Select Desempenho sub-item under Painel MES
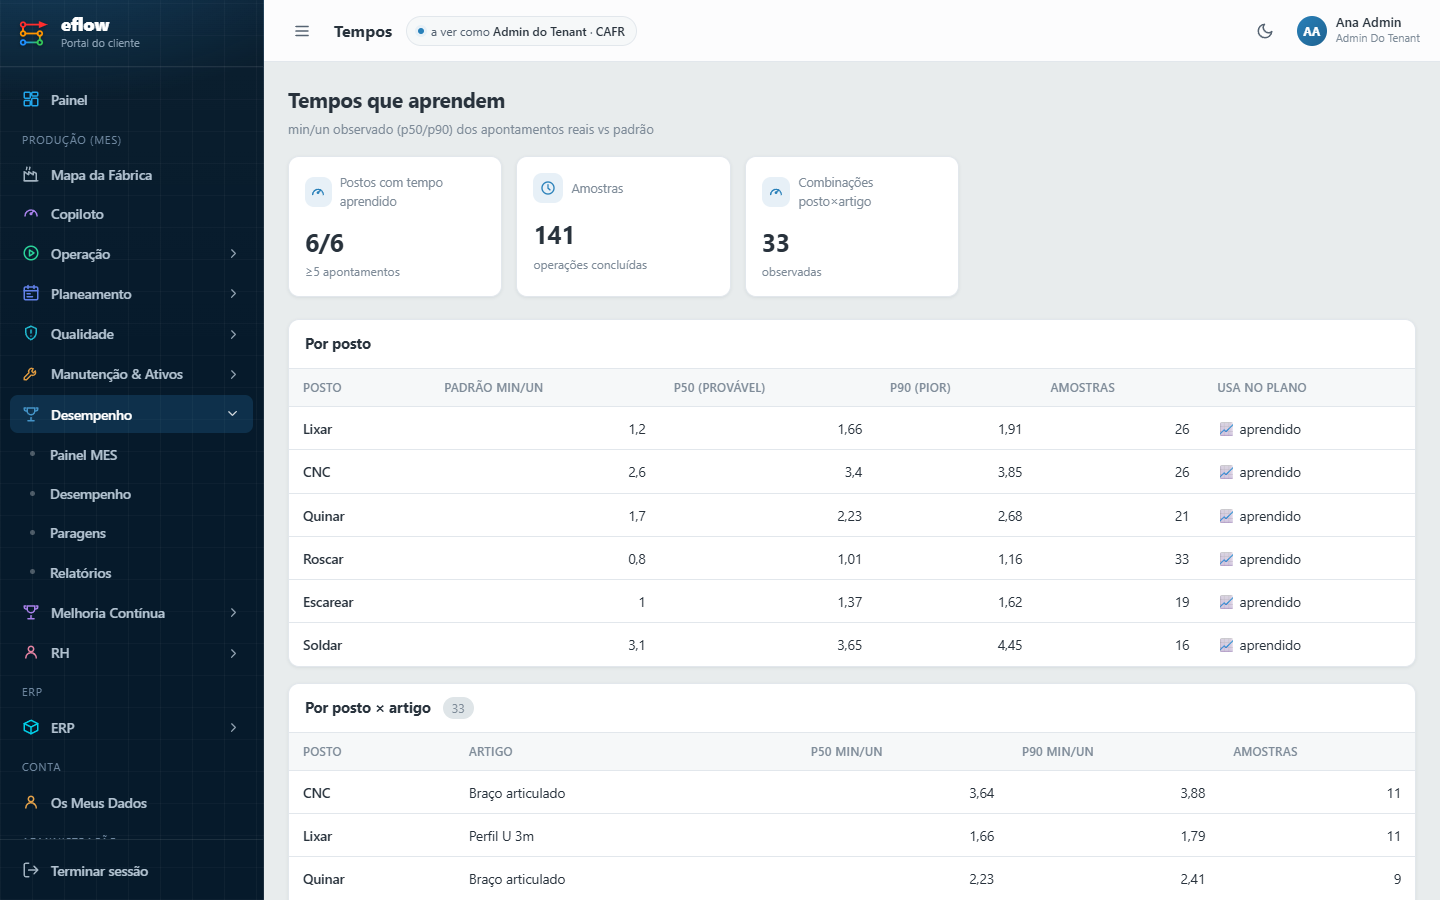Screen dimensions: 1440x900 click(90, 494)
